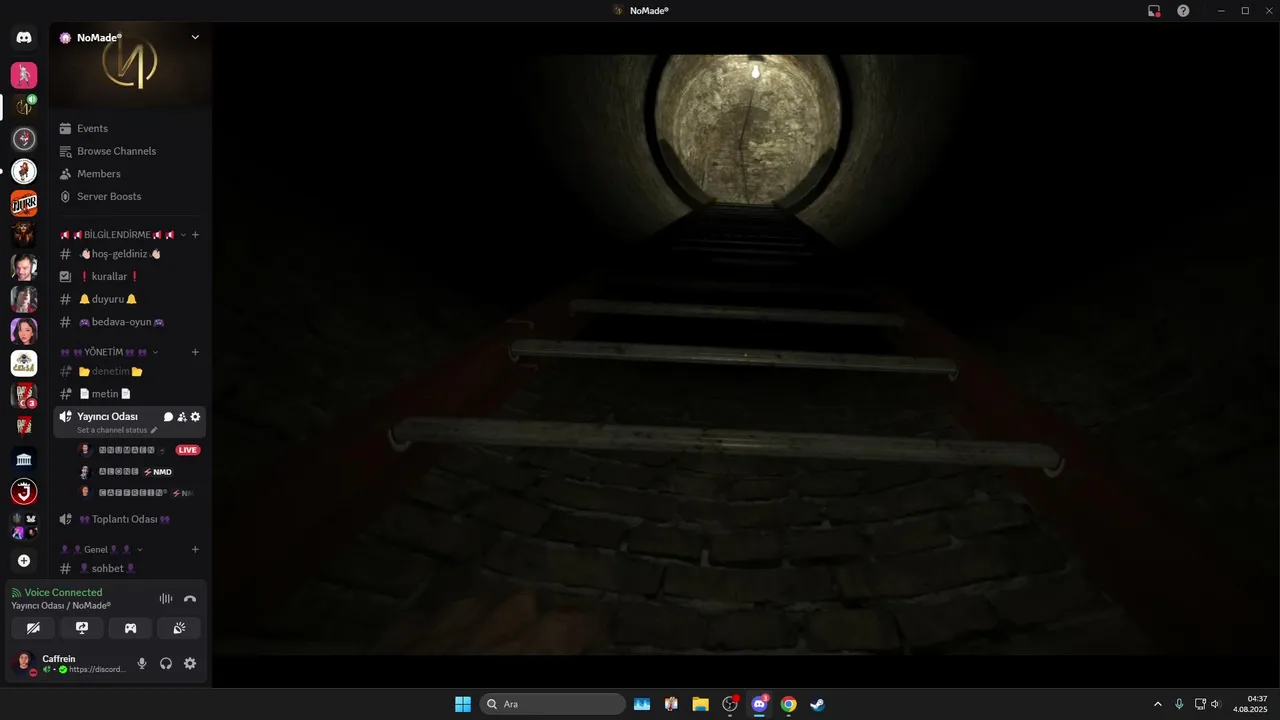The height and width of the screenshot is (720, 1280).
Task: Click the live stream video area
Action: 745,354
